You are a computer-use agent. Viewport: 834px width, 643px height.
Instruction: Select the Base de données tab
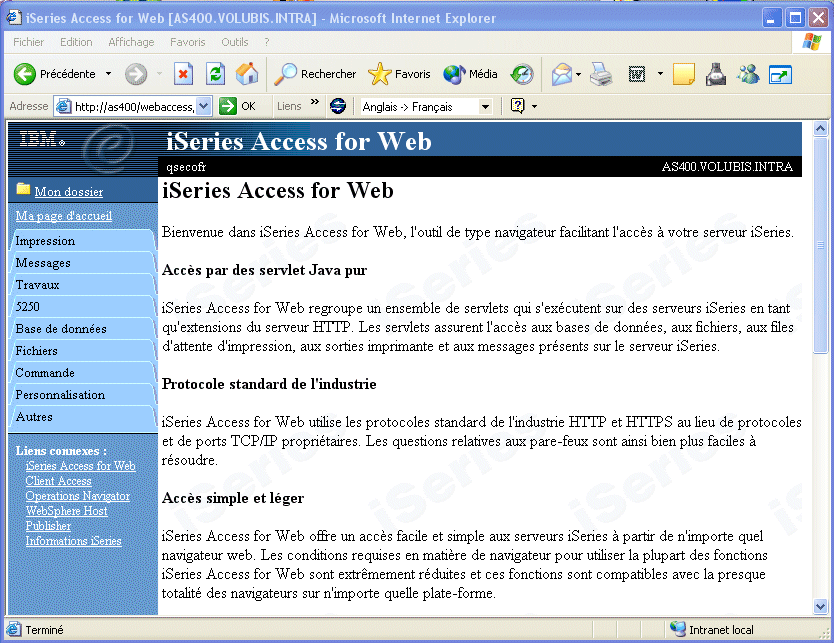coord(83,329)
